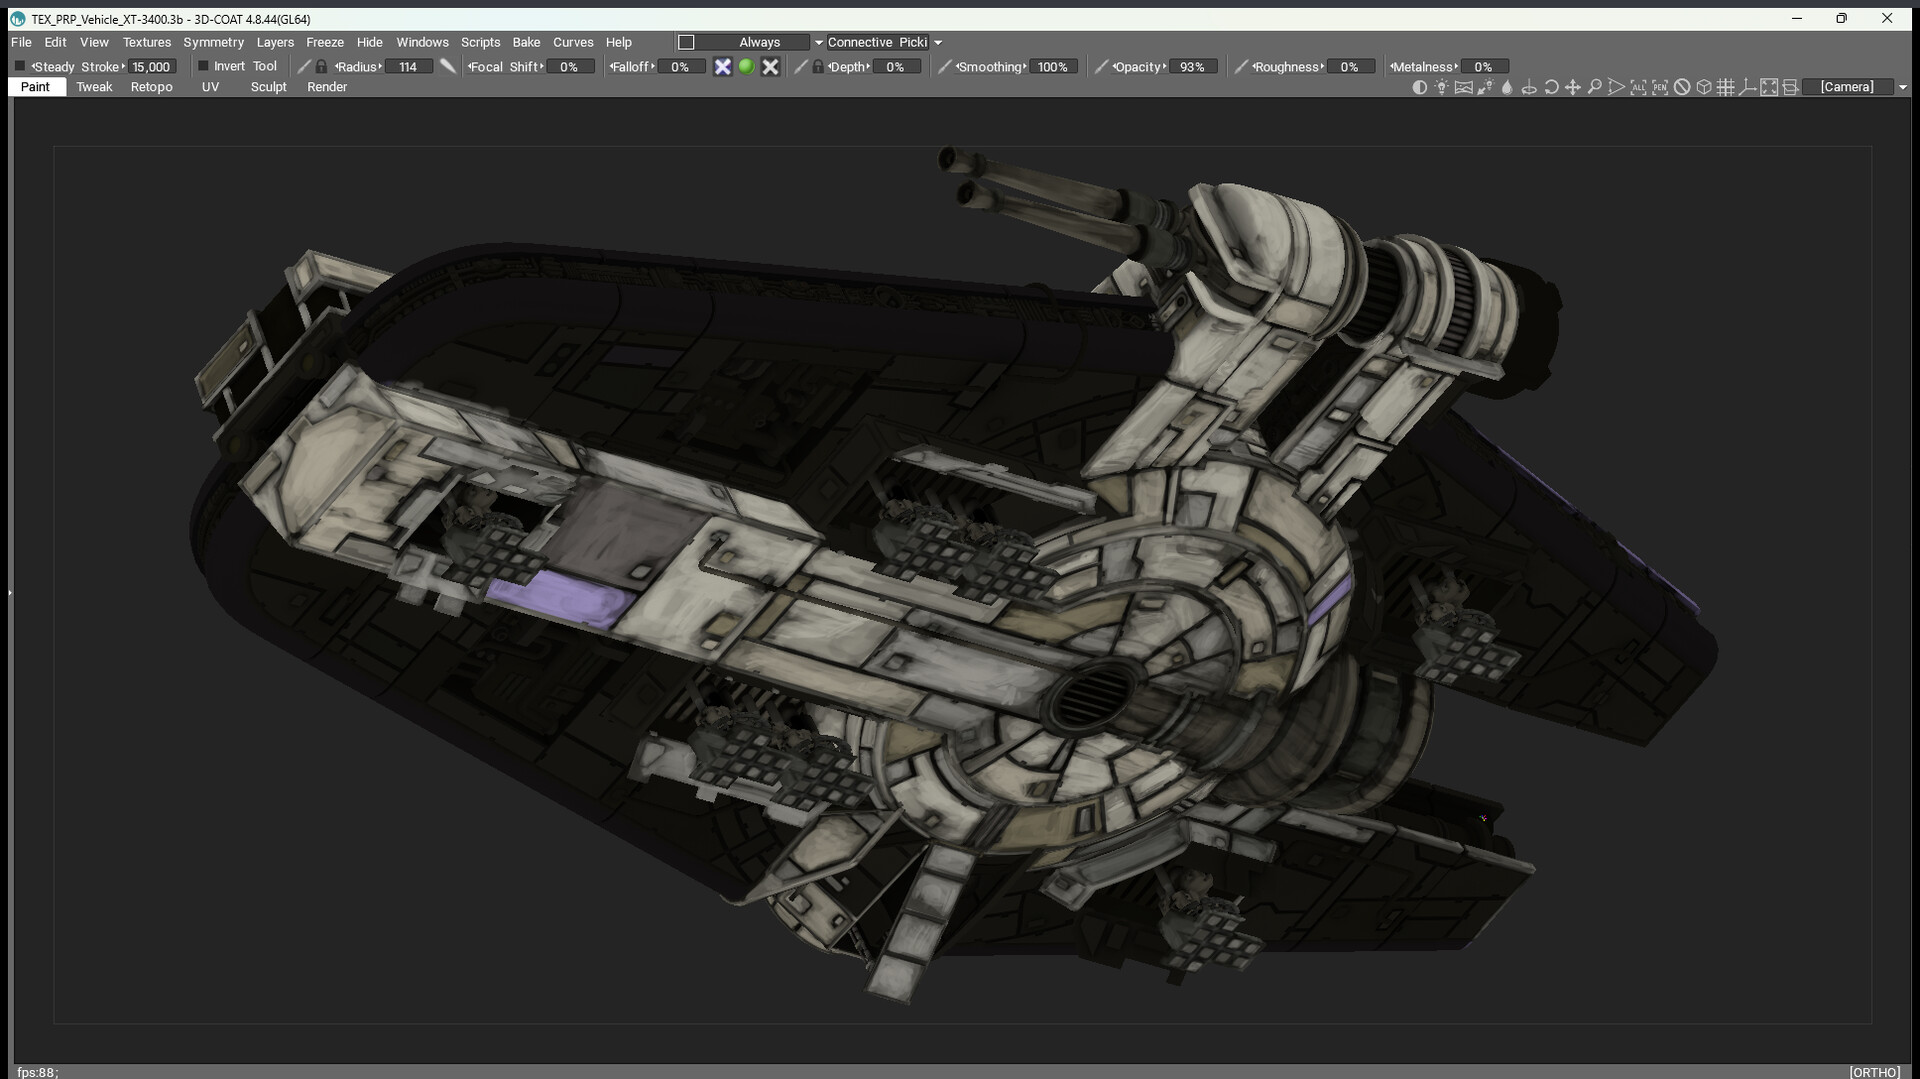Enable the Invert Tool checkbox
Image resolution: width=1920 pixels, height=1079 pixels.
(x=203, y=66)
